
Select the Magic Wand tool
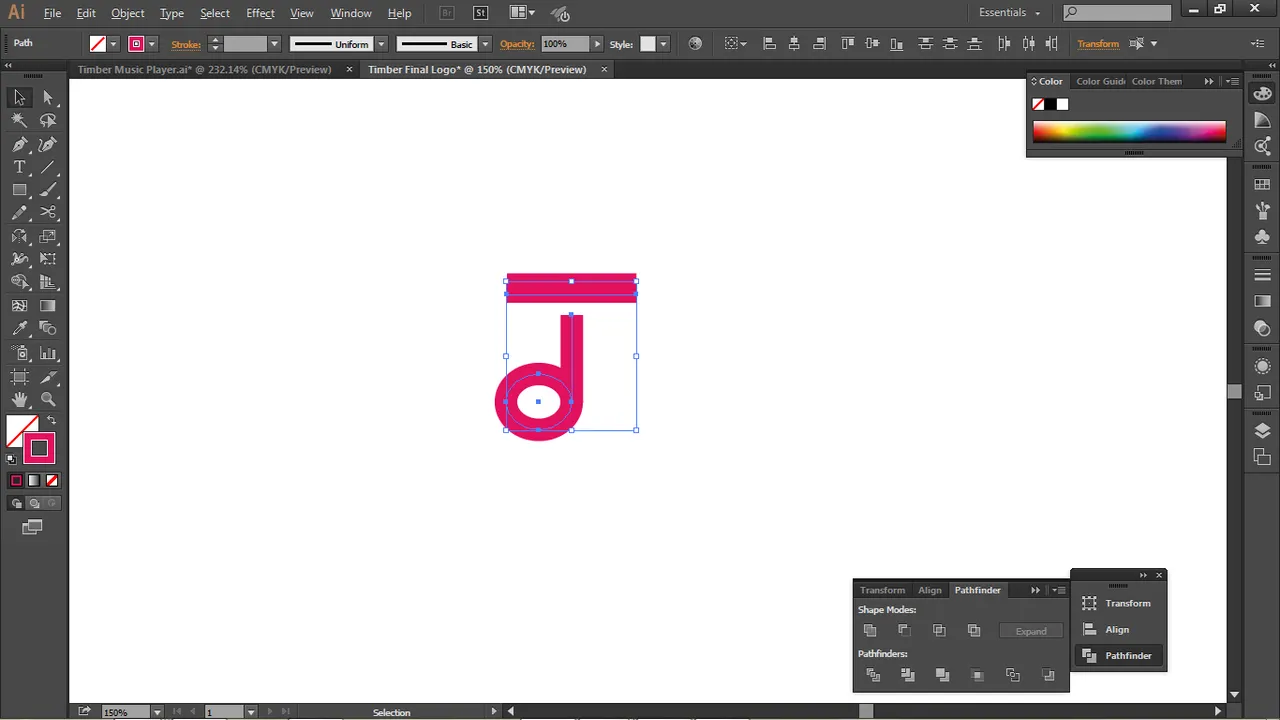(19, 120)
